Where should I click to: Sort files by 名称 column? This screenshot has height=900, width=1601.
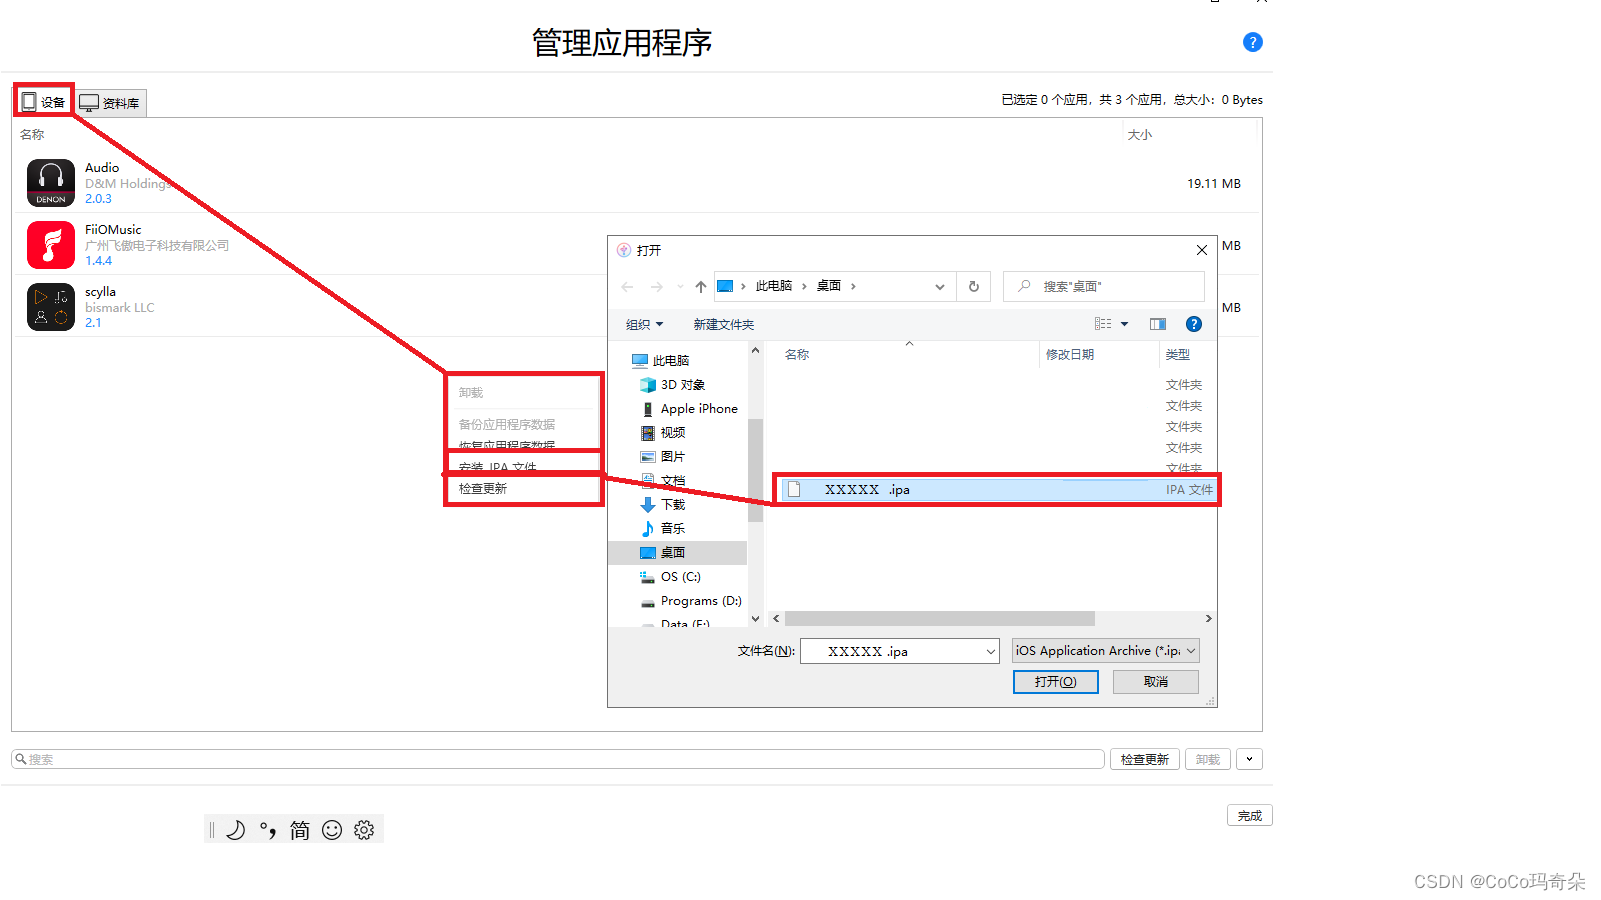point(797,355)
